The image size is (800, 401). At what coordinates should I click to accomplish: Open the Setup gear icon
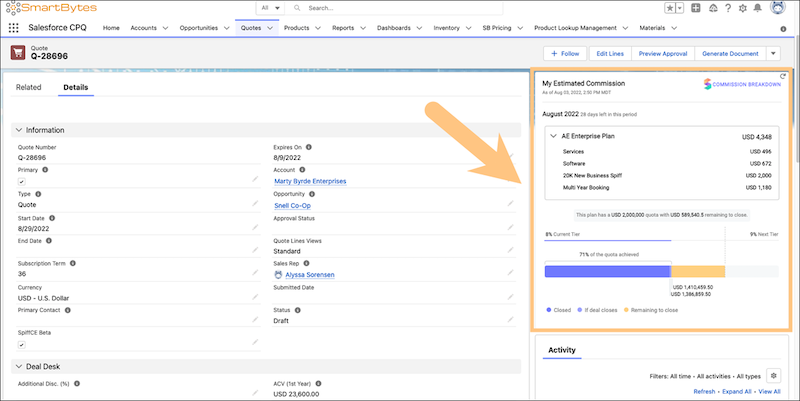tap(743, 8)
